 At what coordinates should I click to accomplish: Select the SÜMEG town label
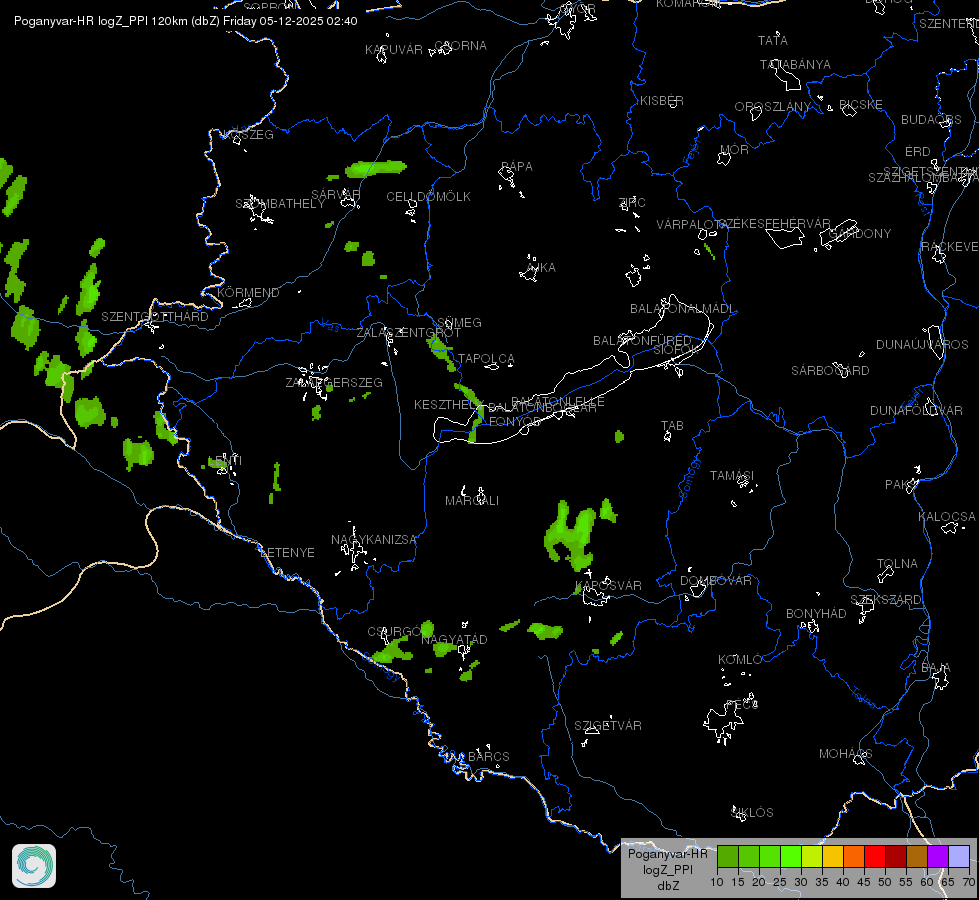460,323
